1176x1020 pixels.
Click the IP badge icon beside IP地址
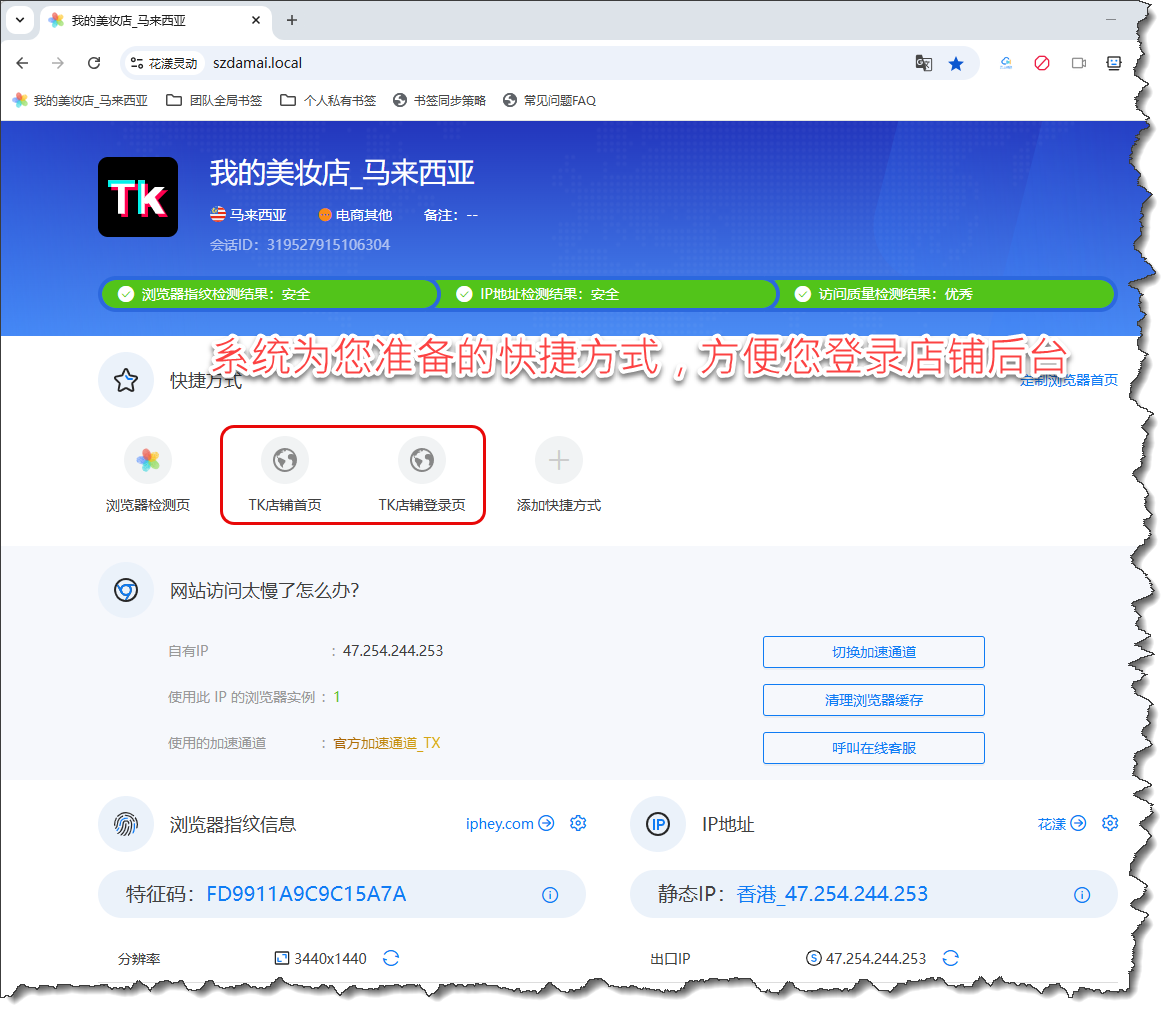(658, 824)
